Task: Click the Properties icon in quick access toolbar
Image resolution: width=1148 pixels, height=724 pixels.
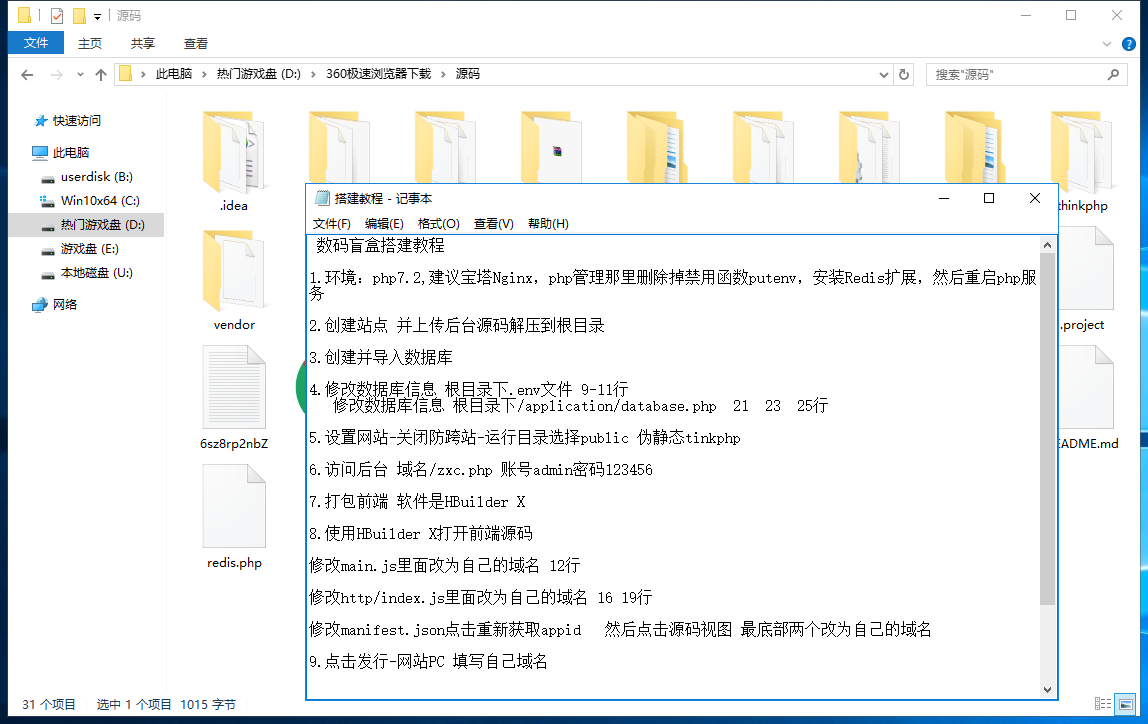Action: click(x=57, y=16)
